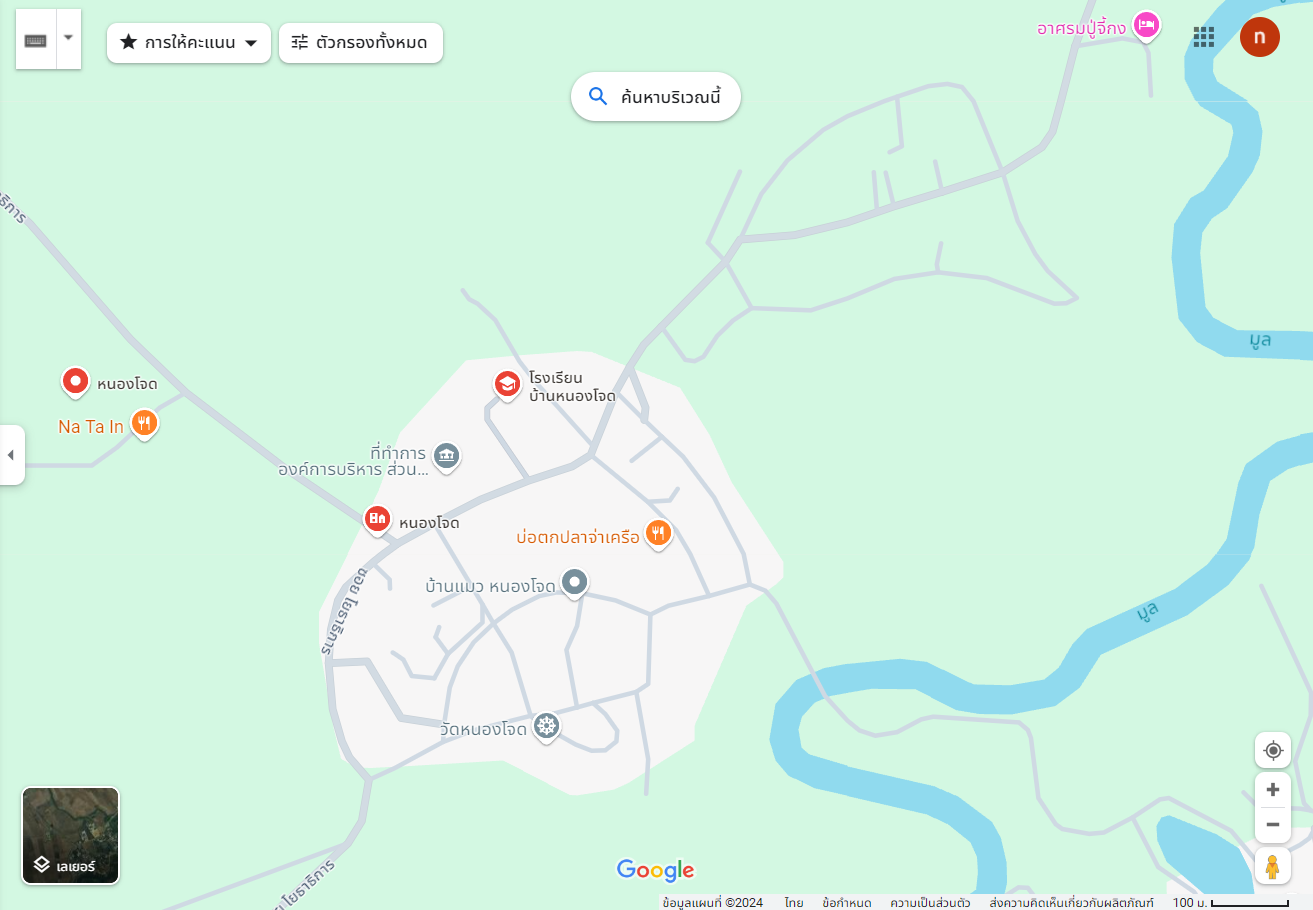
Task: Zoom in with the plus button
Action: click(x=1273, y=789)
